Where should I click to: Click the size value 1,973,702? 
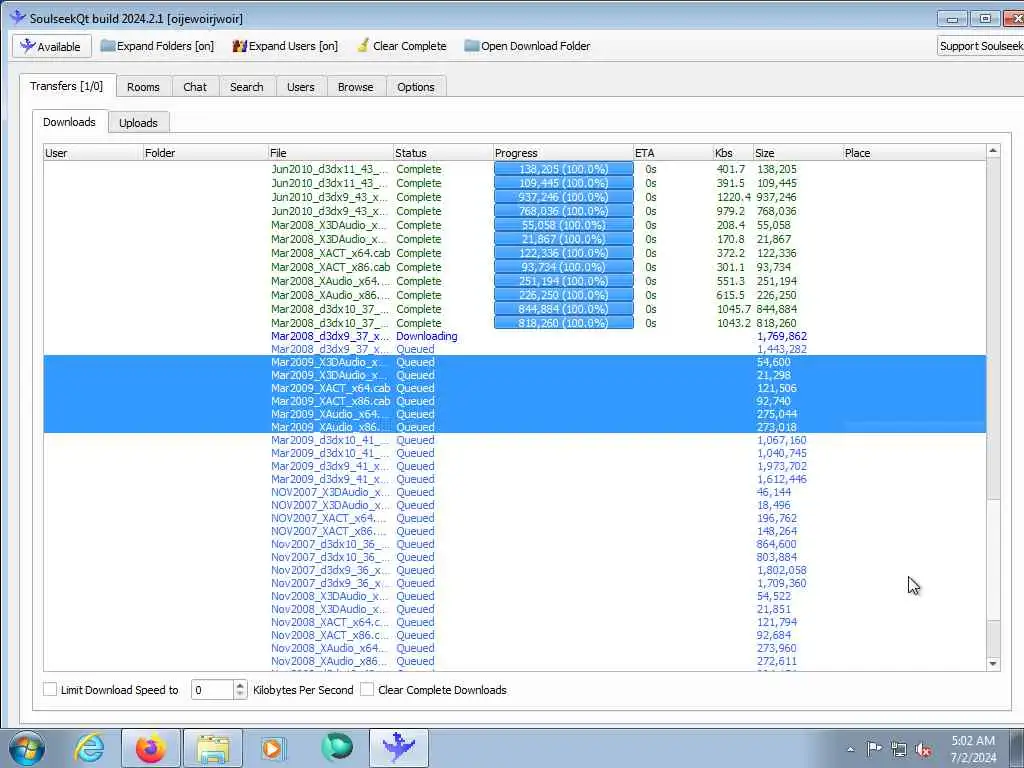(x=782, y=466)
